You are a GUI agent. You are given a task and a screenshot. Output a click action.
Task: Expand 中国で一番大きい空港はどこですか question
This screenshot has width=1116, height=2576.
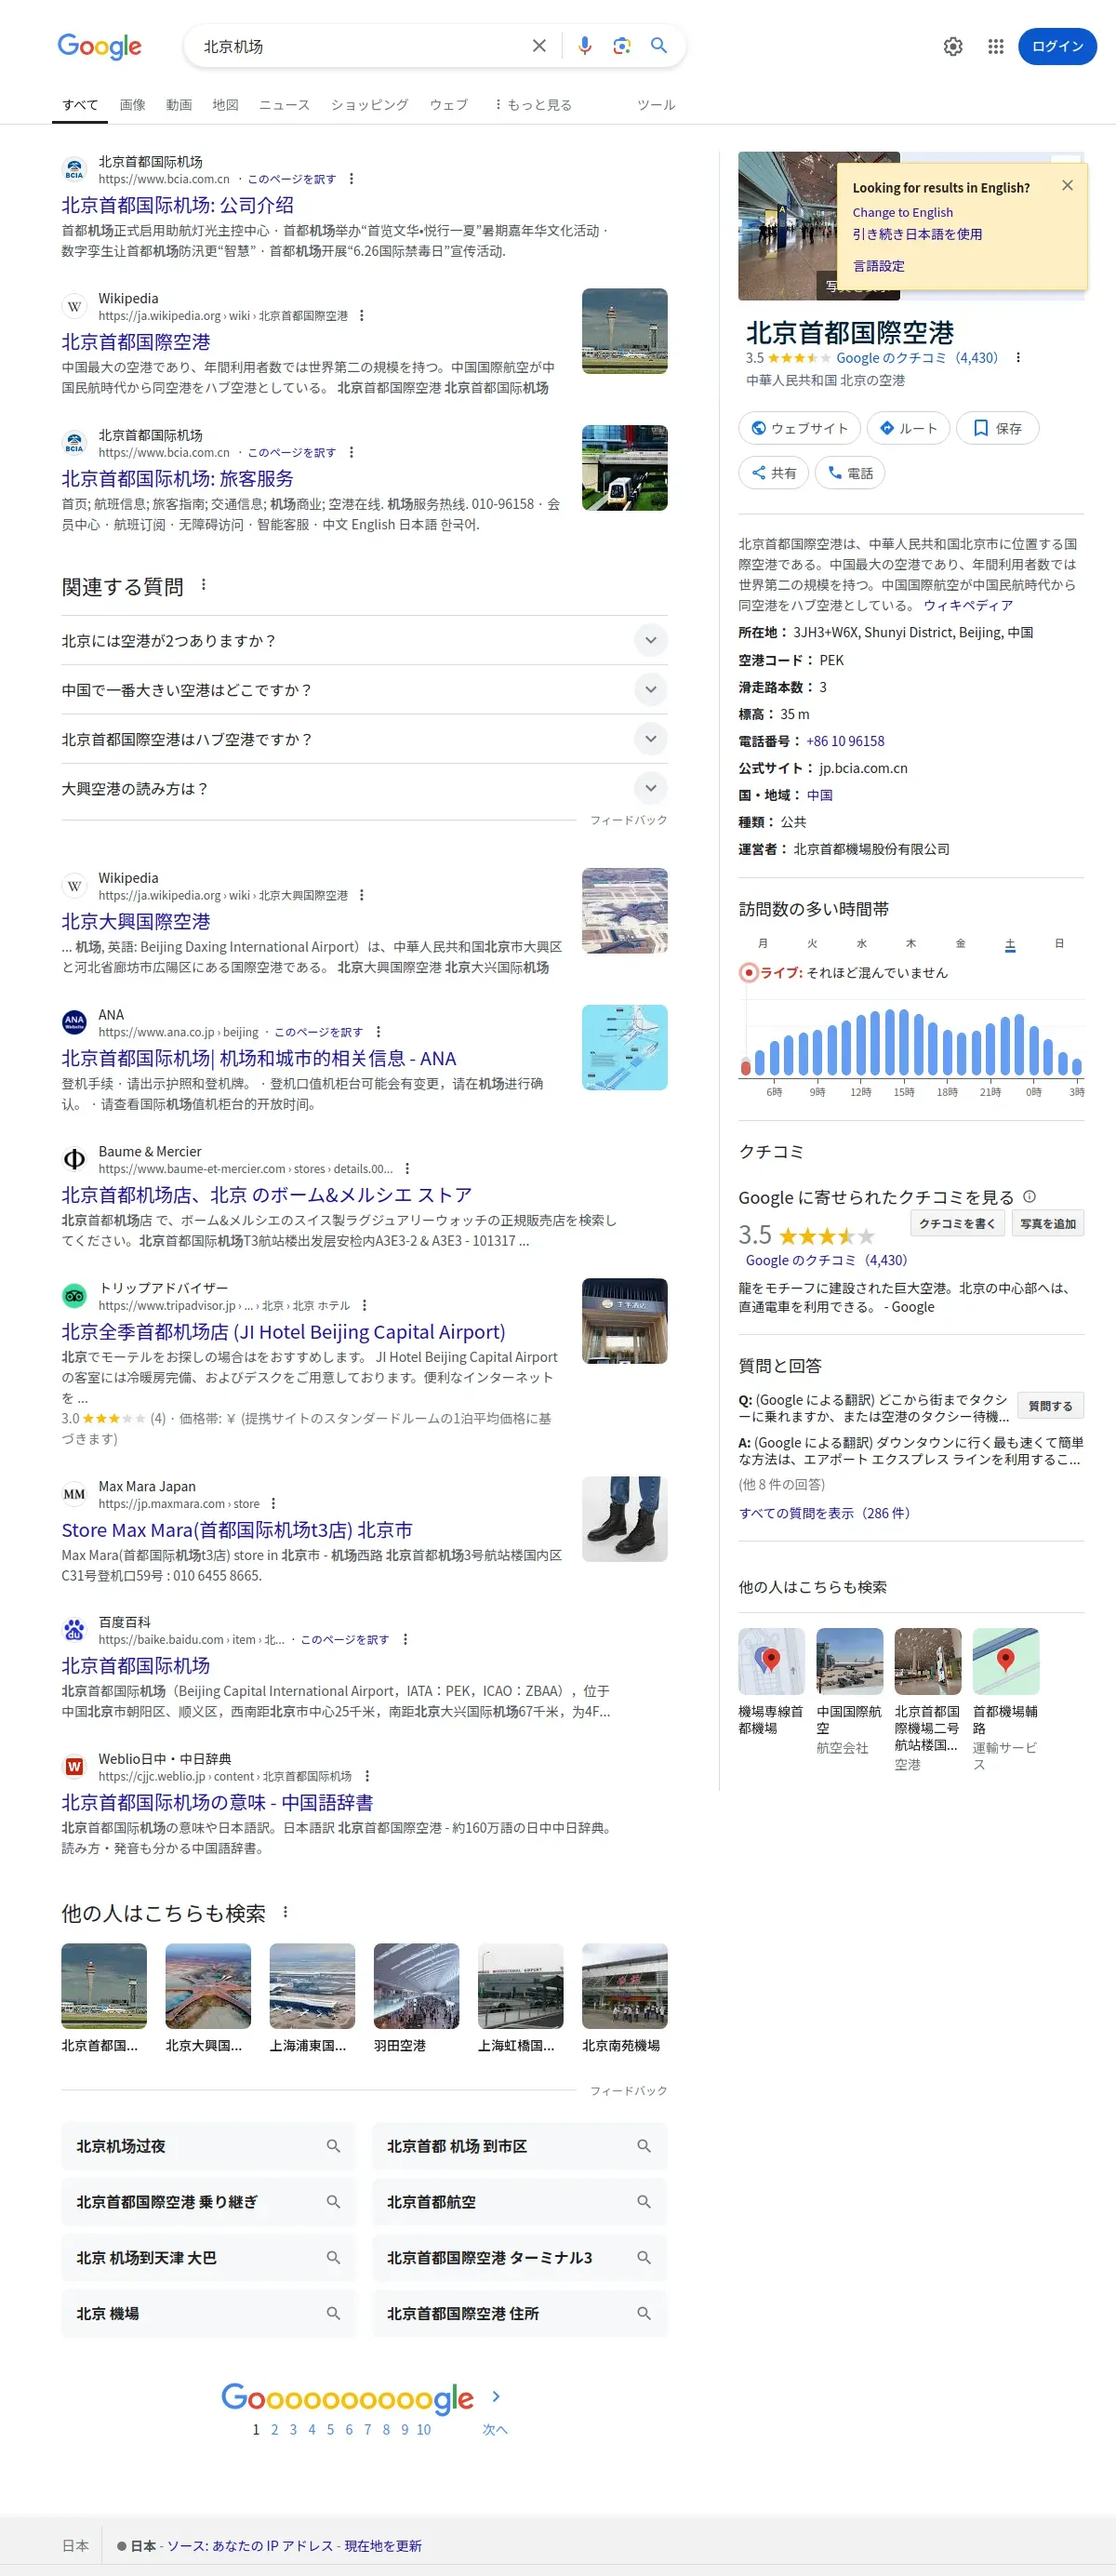tap(364, 690)
